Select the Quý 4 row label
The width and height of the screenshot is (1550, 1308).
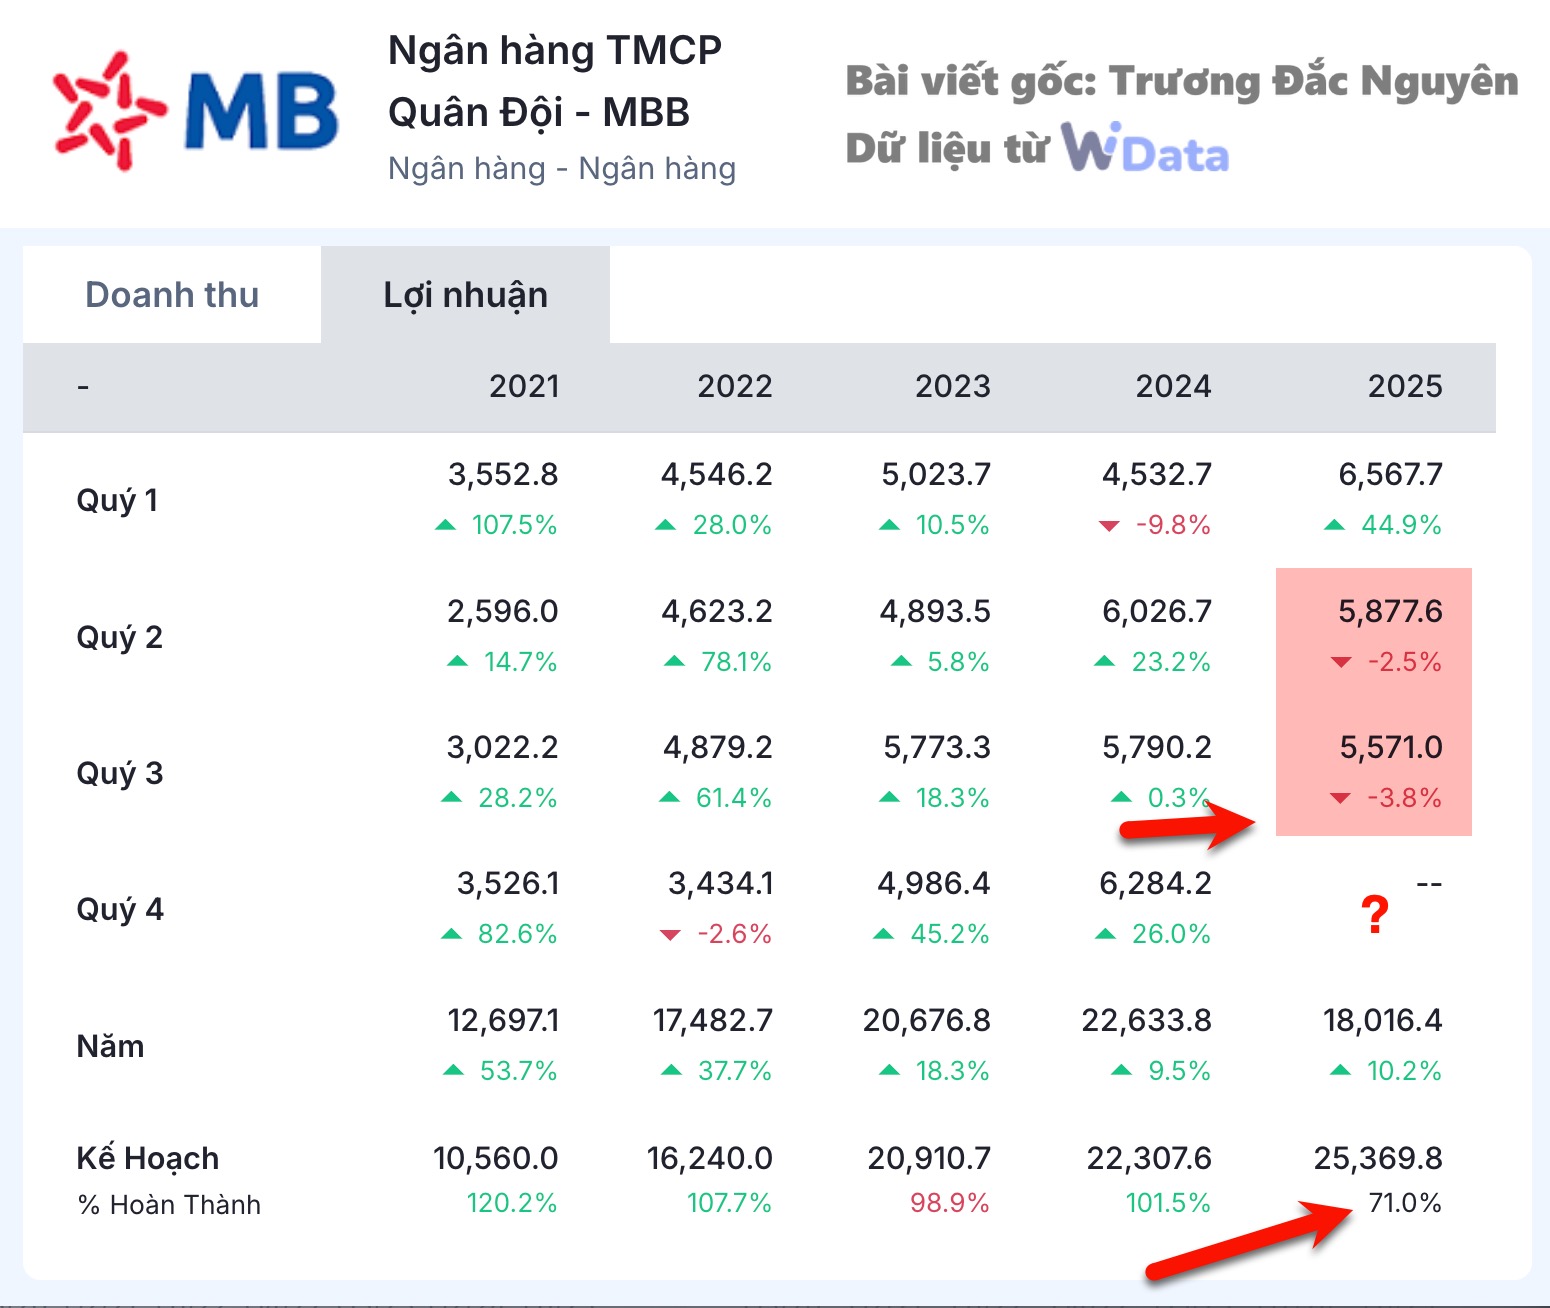(x=120, y=909)
